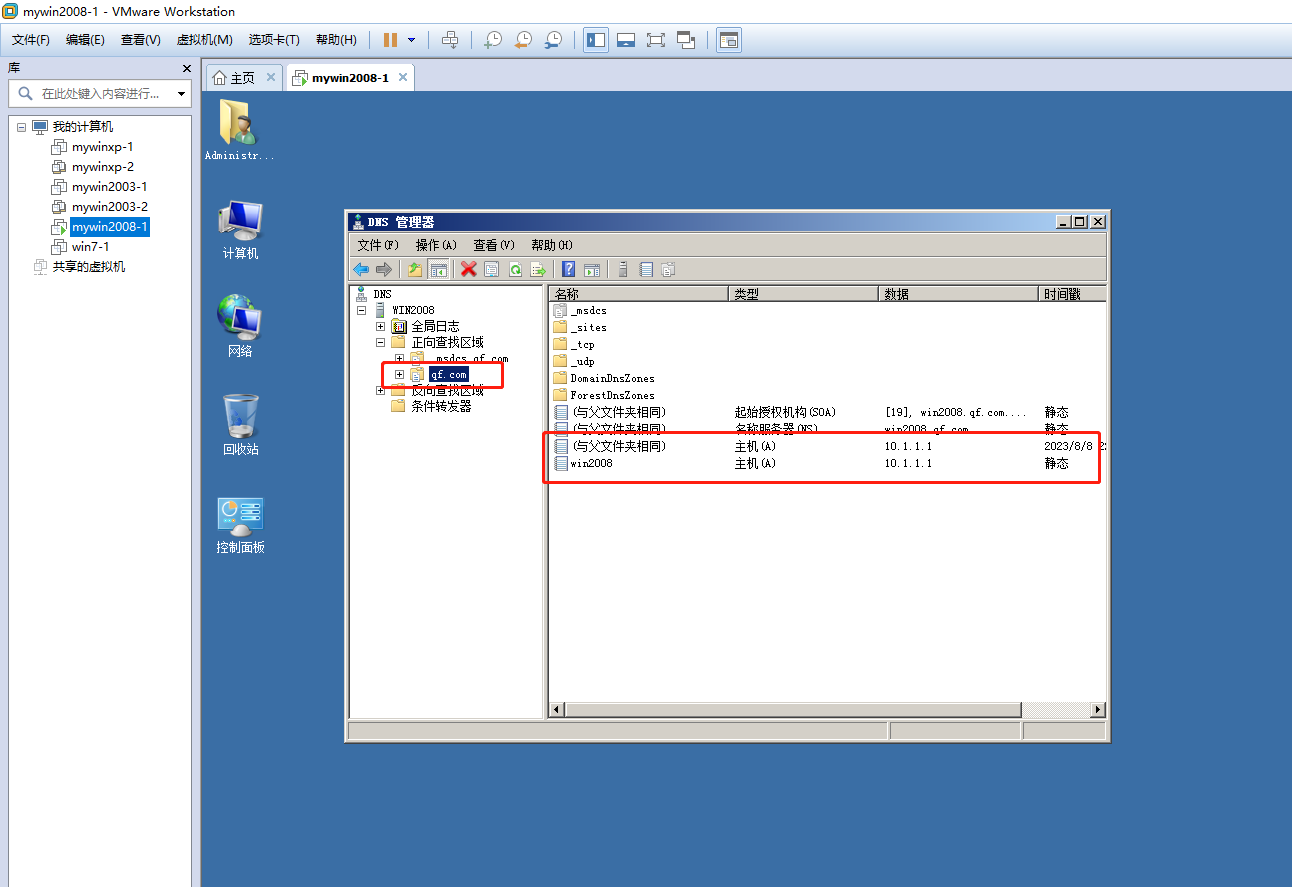
Task: Click the library search input field
Action: pos(100,93)
